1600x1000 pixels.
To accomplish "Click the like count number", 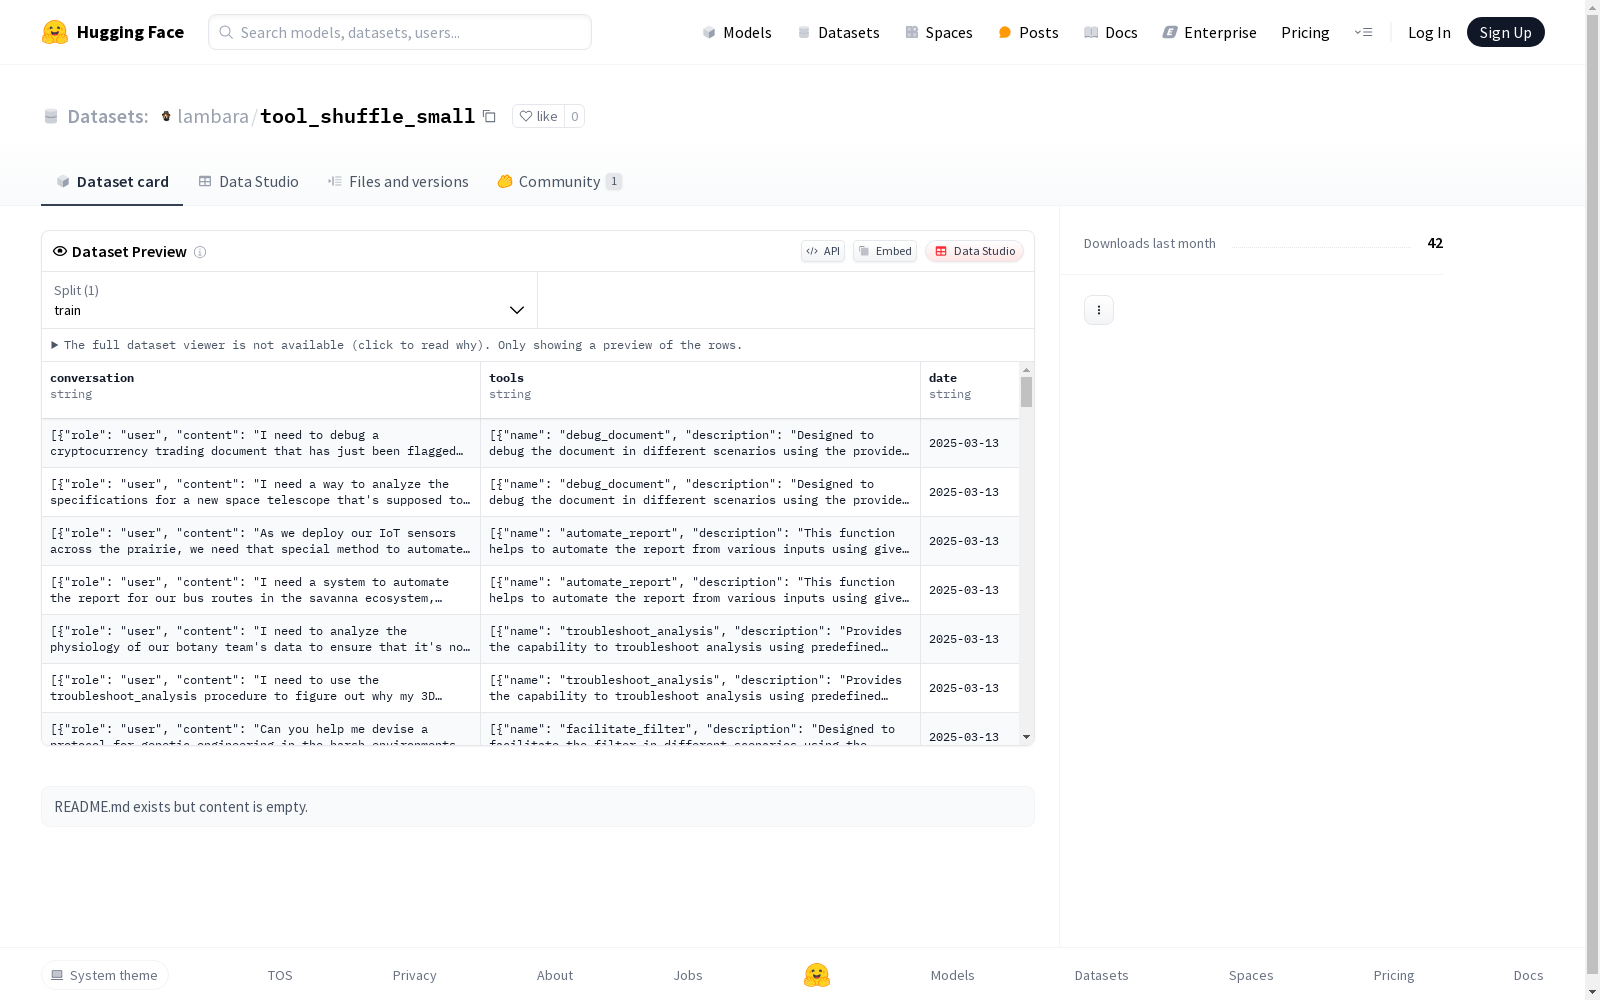I will pyautogui.click(x=575, y=116).
